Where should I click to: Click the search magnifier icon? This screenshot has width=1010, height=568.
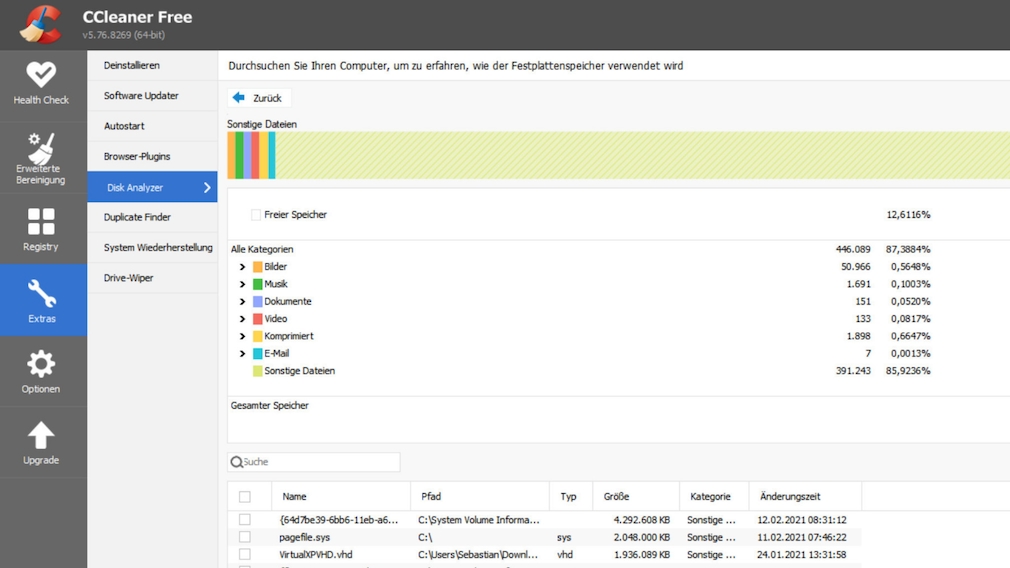click(x=236, y=462)
